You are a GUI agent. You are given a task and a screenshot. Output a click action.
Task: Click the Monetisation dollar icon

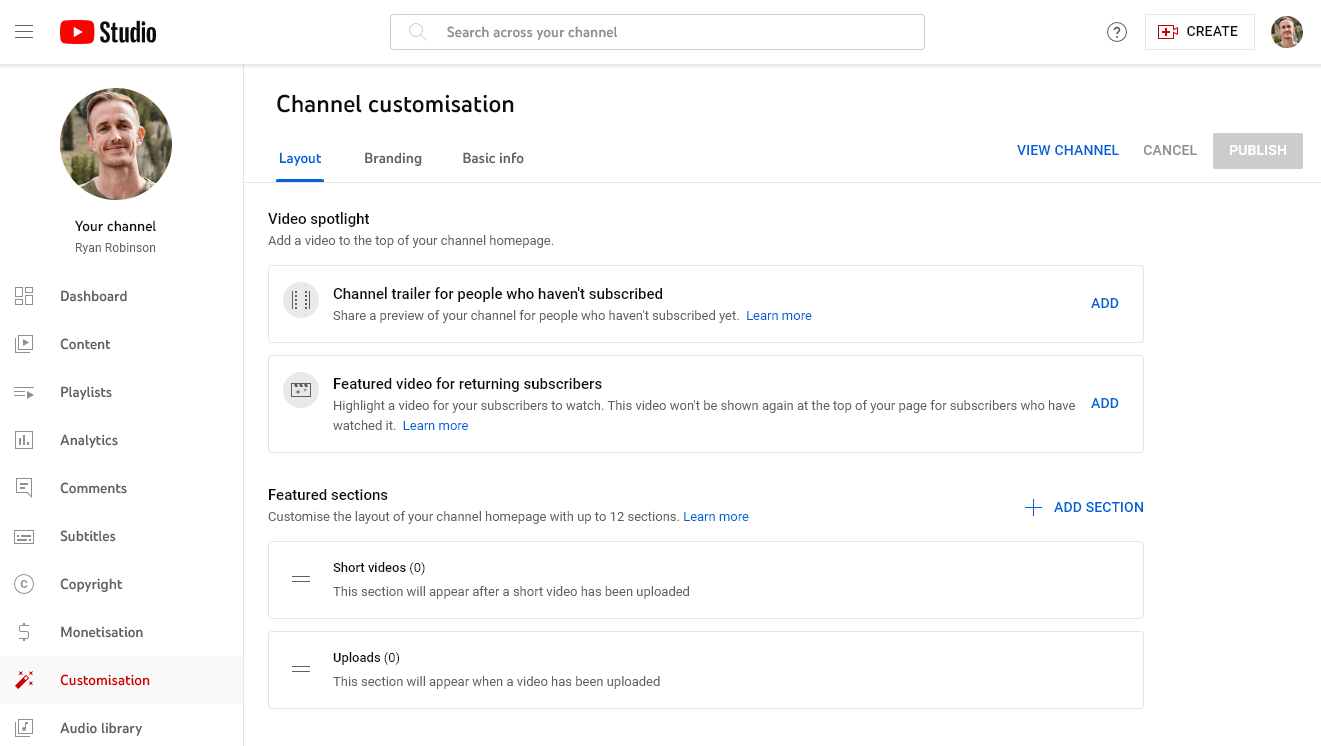24,632
